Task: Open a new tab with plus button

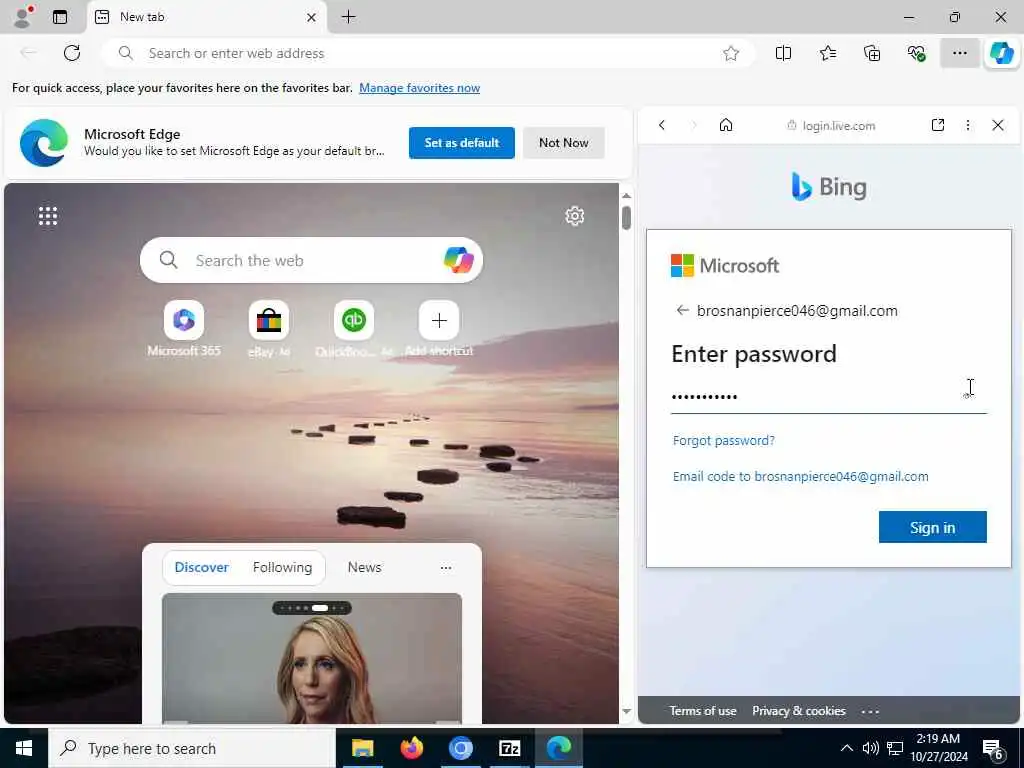Action: pos(349,17)
